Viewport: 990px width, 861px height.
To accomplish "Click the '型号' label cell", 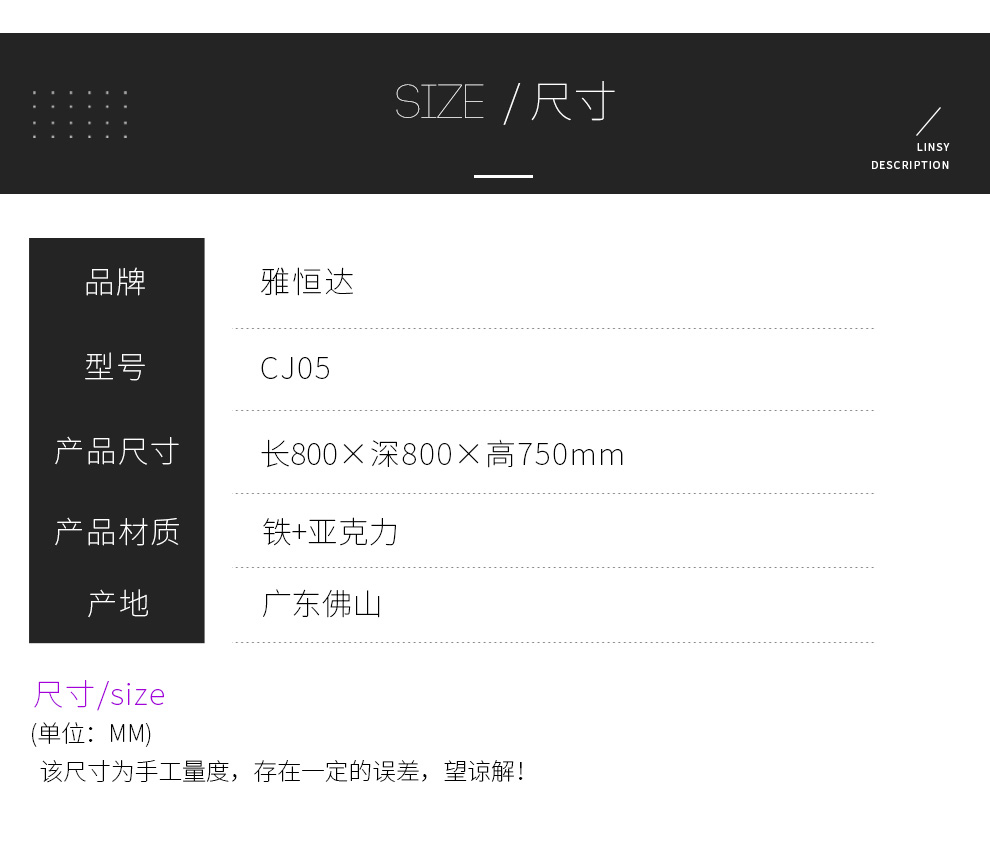I will point(116,366).
